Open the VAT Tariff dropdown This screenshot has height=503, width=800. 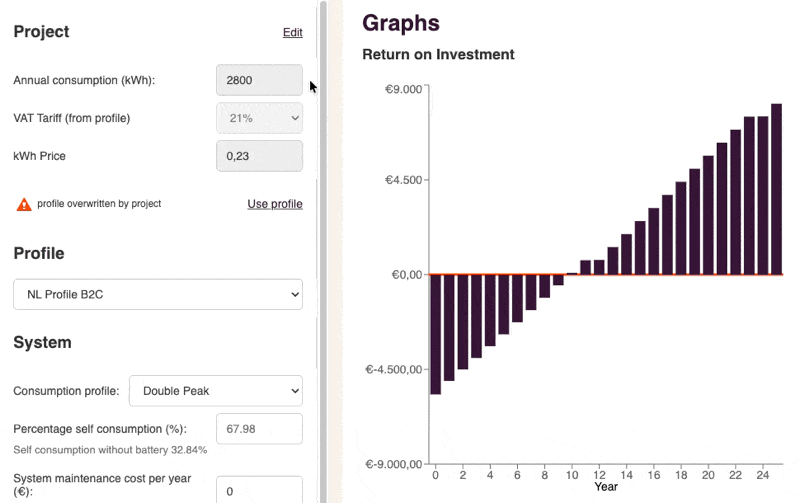point(259,118)
